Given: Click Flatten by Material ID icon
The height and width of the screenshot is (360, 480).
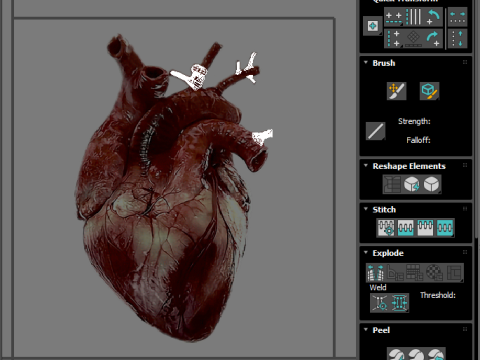Looking at the screenshot, I should pyautogui.click(x=434, y=273).
